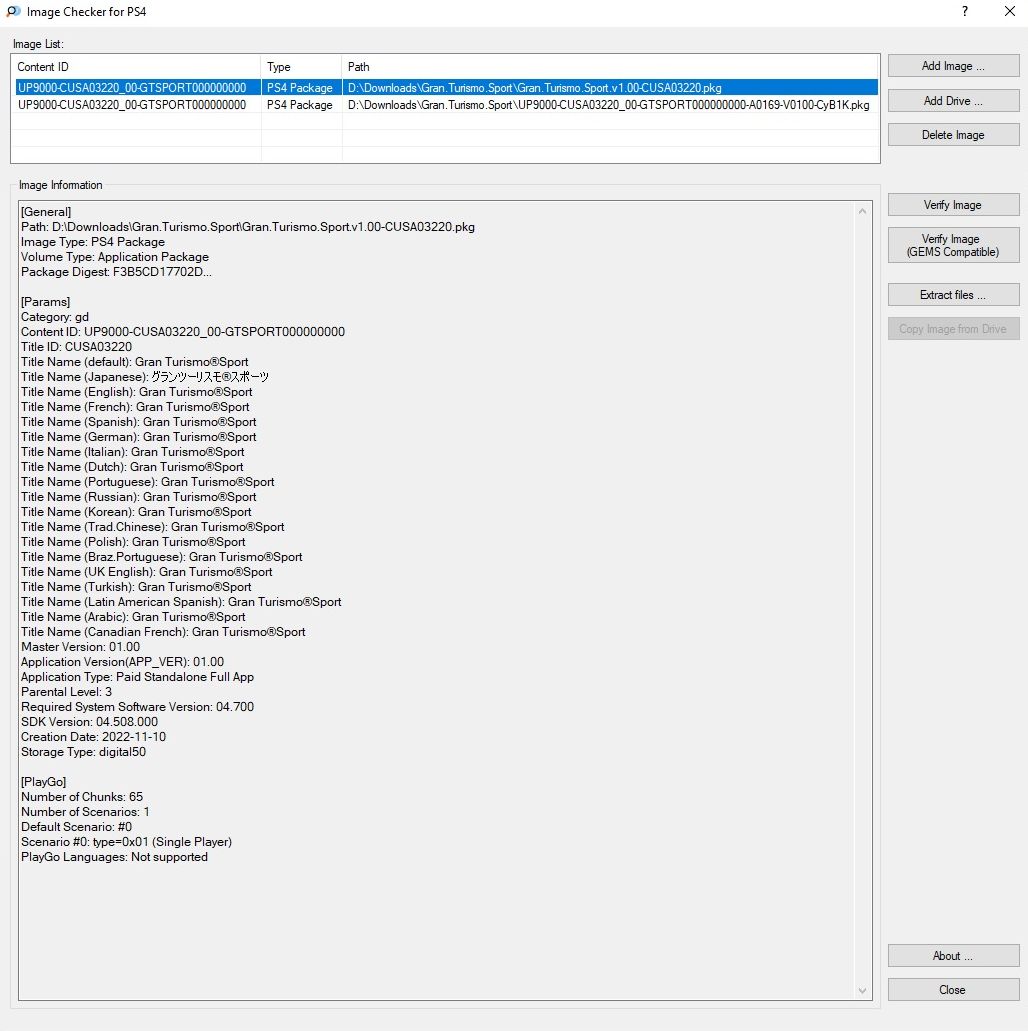Click the Required System Software Version line
This screenshot has height=1031, width=1028.
[x=137, y=707]
